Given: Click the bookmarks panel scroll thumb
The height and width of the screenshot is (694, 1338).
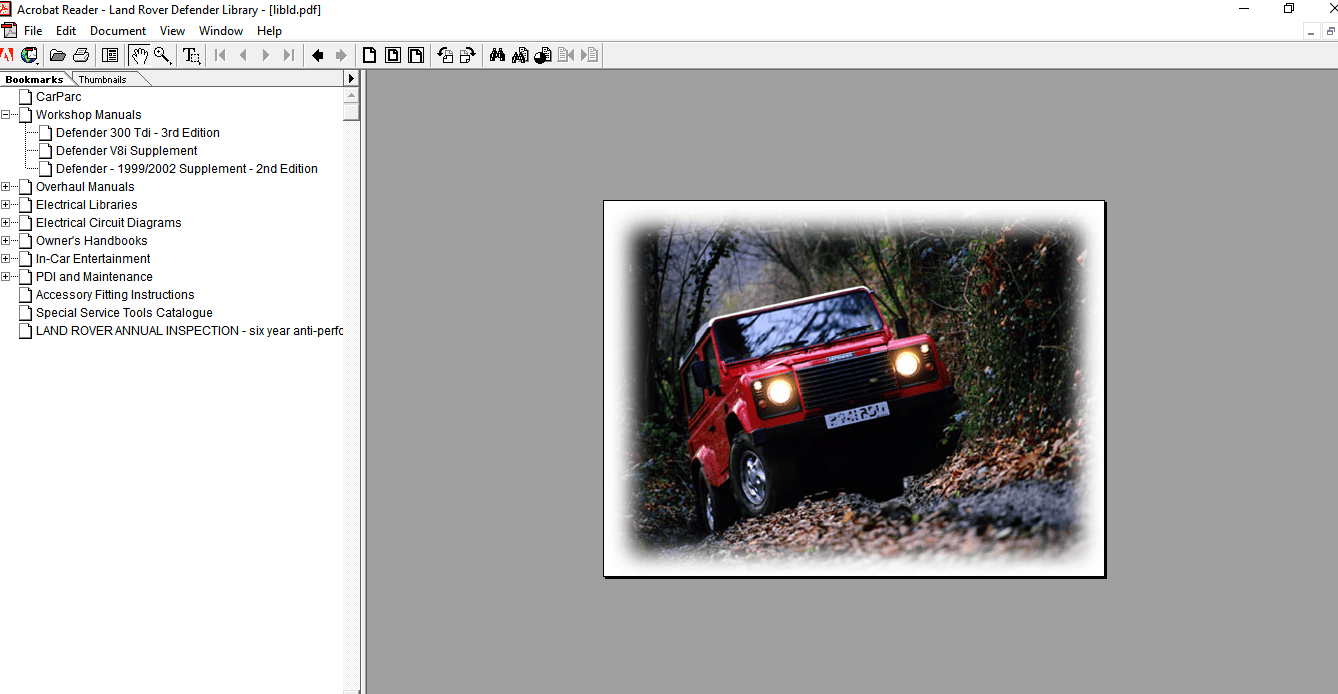Looking at the screenshot, I should [350, 112].
